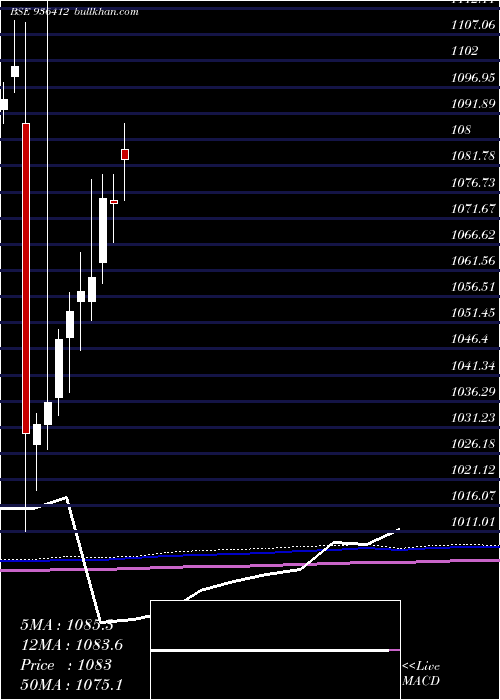Click the 1041.34 price axis label
500x700 pixels.
[x=473, y=366]
